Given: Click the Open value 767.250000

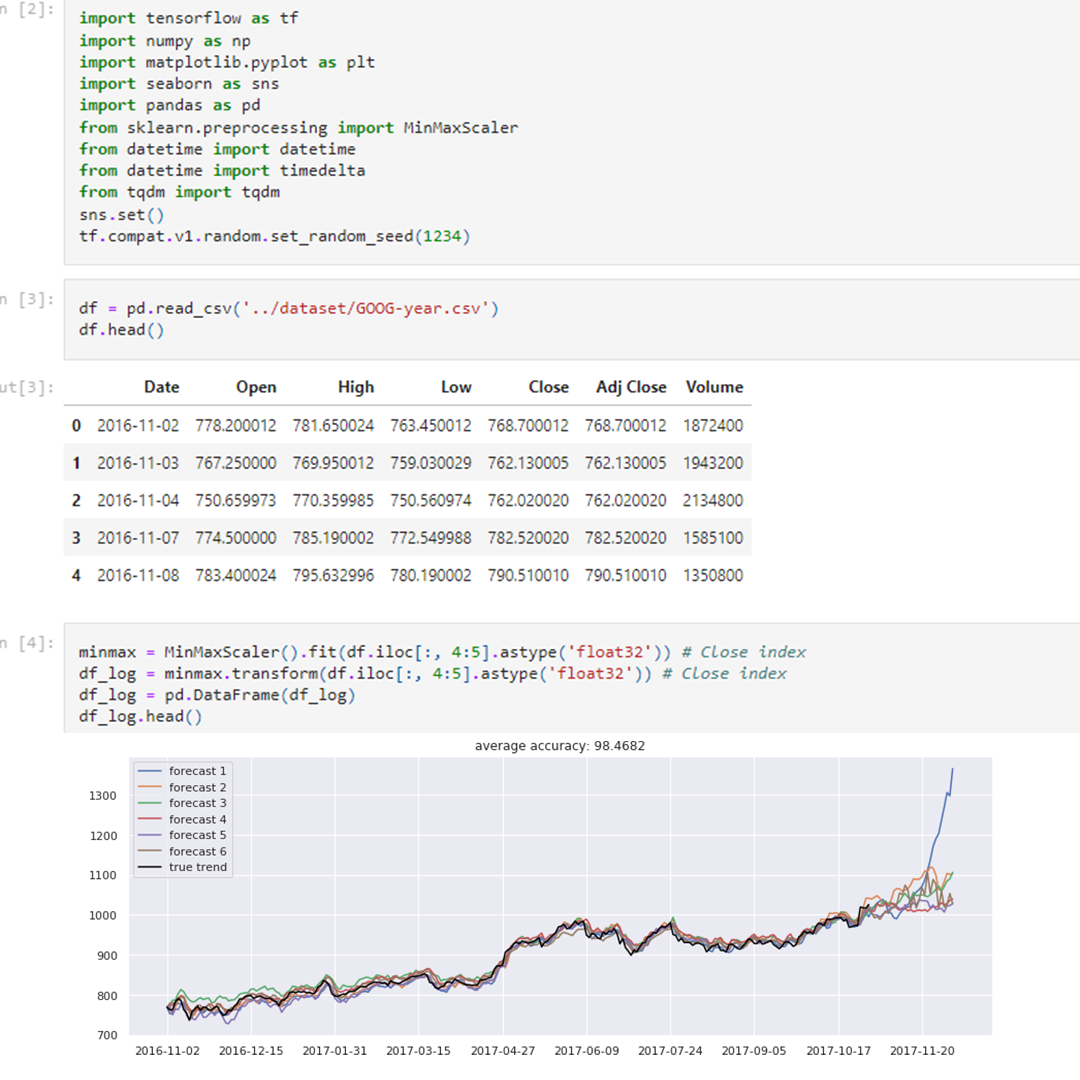Looking at the screenshot, I should [x=236, y=463].
